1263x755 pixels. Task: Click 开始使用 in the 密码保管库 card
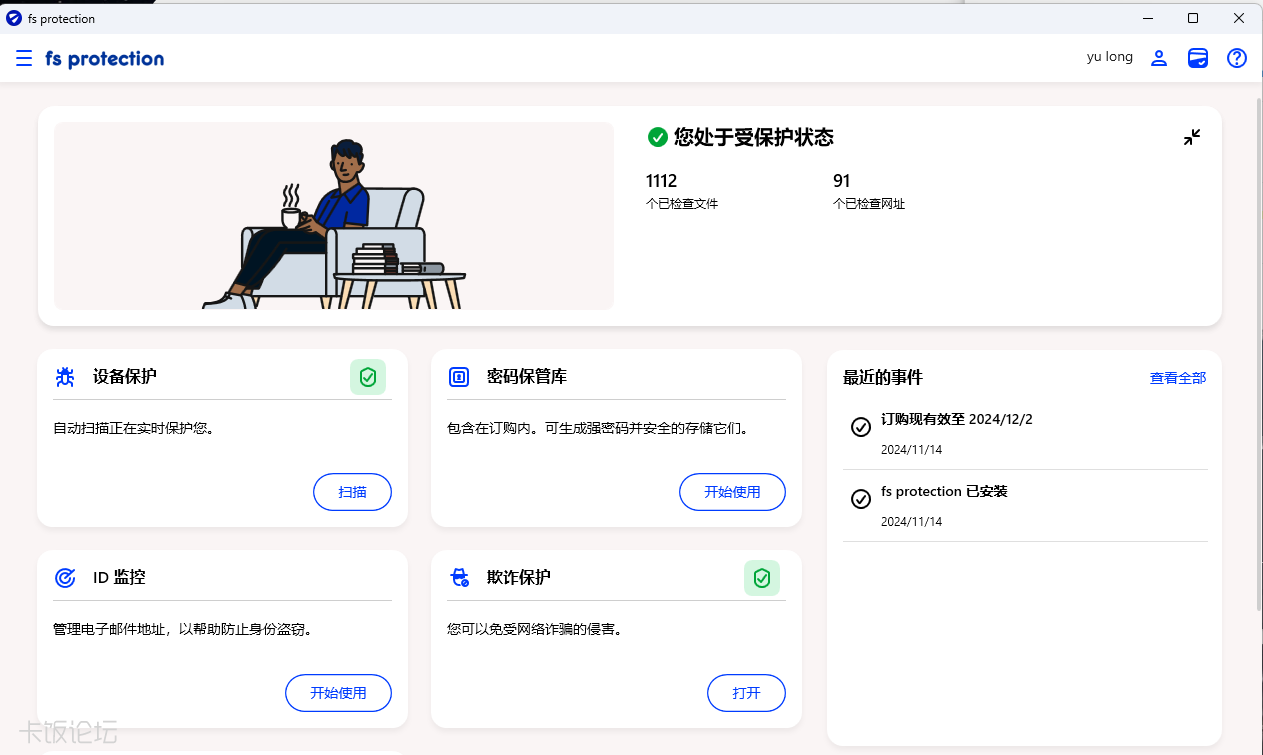732,492
